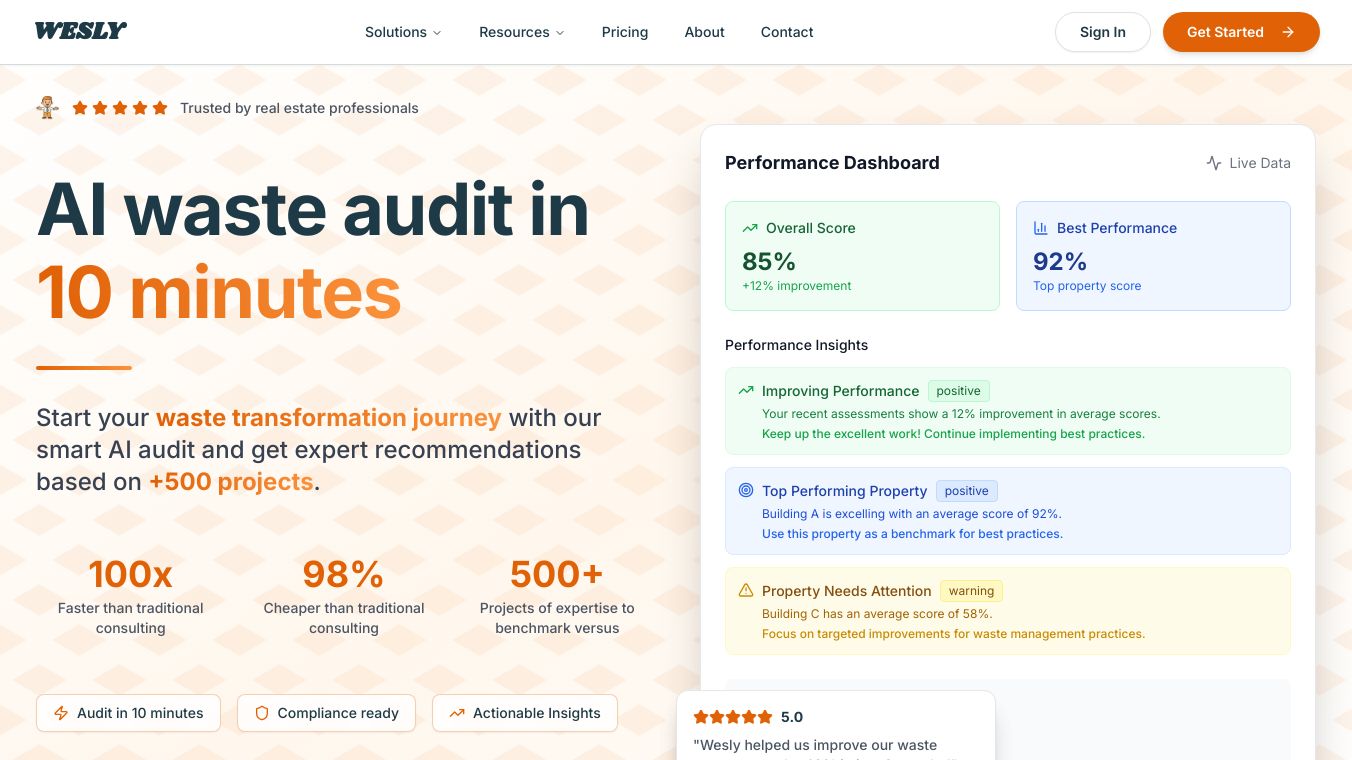
Task: Click the +500 projects highlighted text
Action: tap(231, 481)
